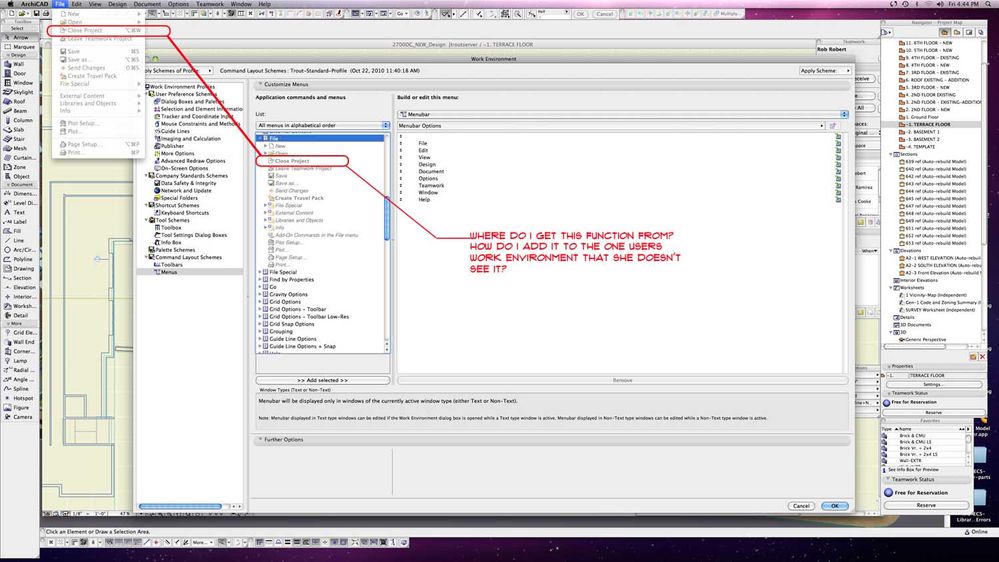Click the 'Add selected' button
Screen dimensions: 999x562
click(322, 380)
